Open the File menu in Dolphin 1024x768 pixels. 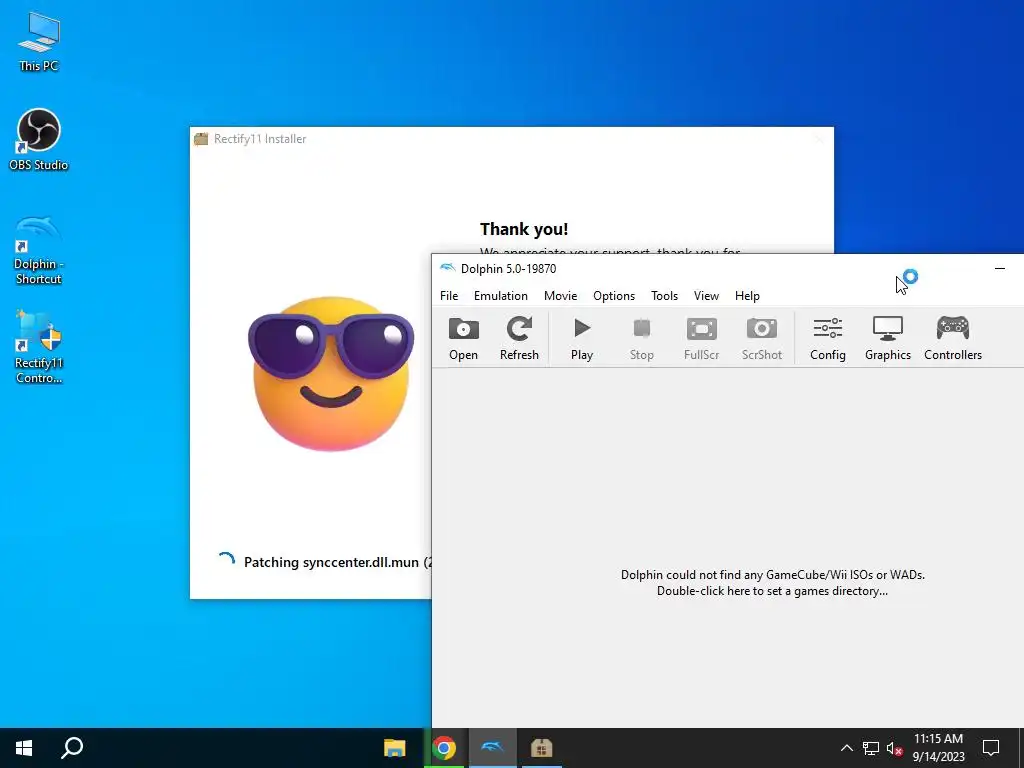pyautogui.click(x=449, y=296)
